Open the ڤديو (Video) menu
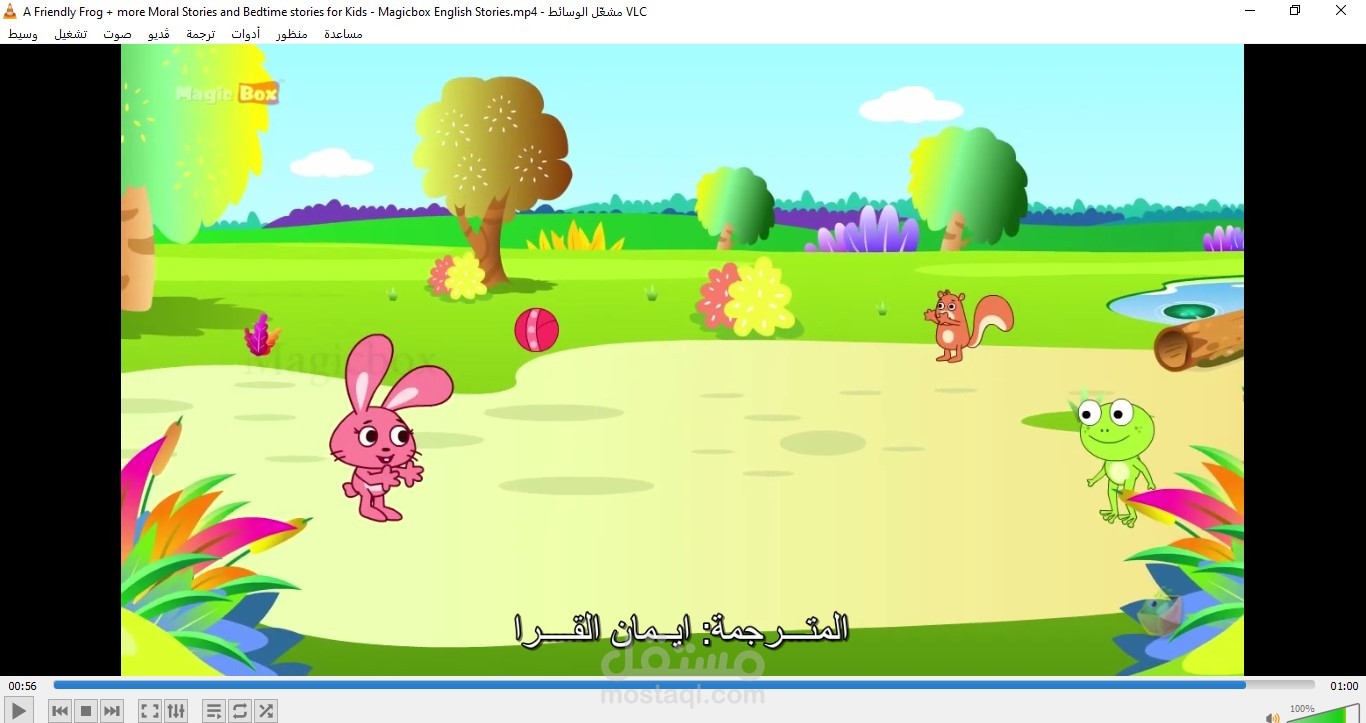This screenshot has width=1366, height=723. point(159,34)
